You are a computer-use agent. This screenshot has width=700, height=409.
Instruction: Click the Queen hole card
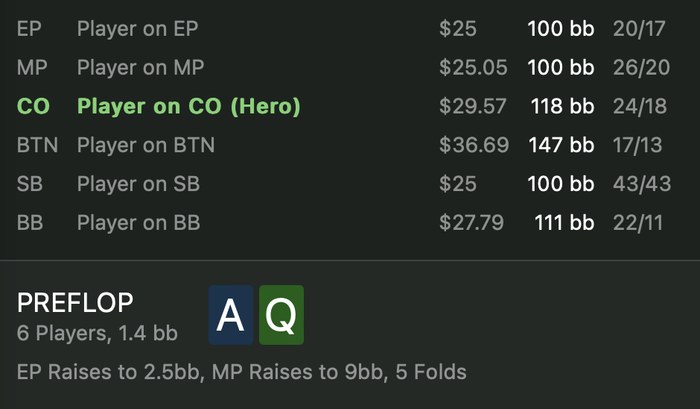pos(281,315)
